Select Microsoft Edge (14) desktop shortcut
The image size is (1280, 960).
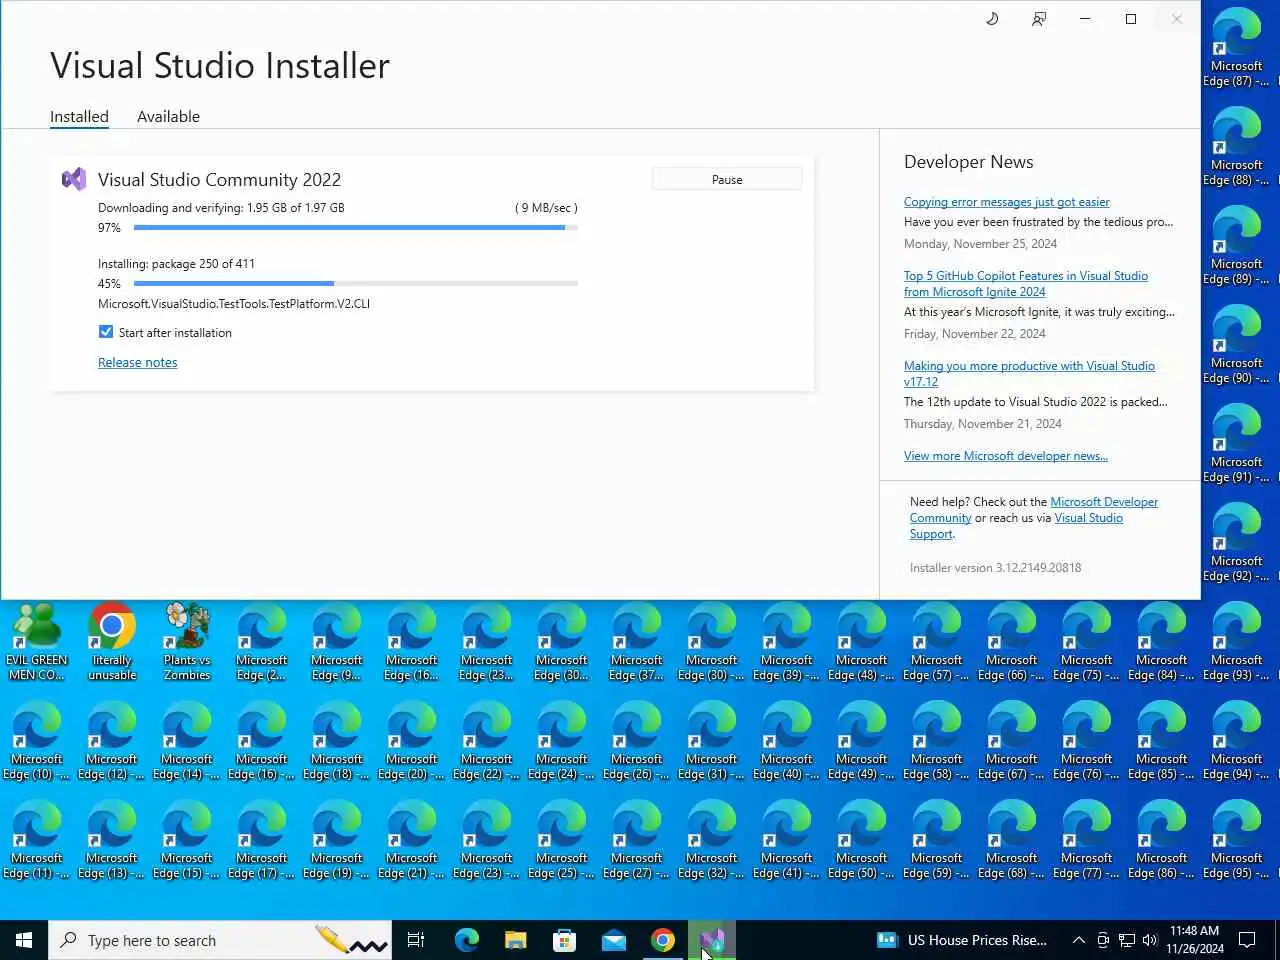[x=187, y=742]
